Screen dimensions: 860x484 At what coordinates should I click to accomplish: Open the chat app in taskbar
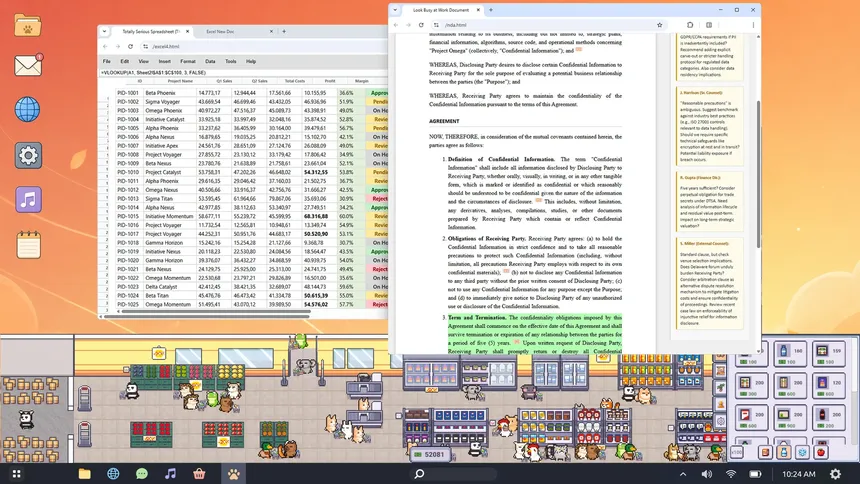142,473
